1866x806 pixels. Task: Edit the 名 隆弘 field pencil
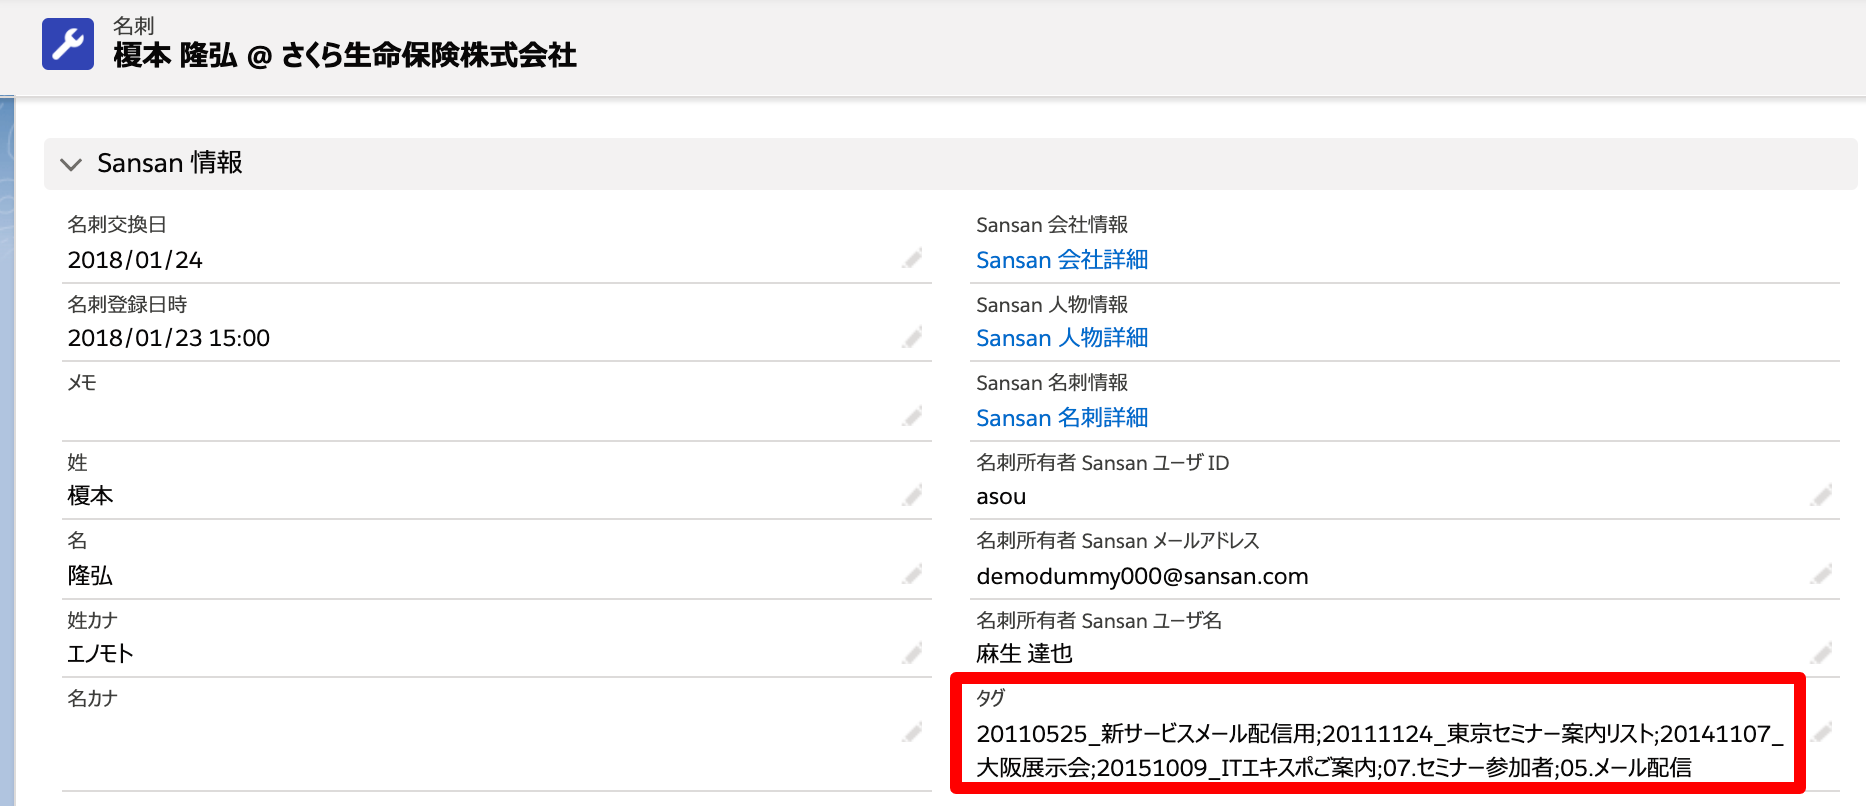pyautogui.click(x=912, y=574)
